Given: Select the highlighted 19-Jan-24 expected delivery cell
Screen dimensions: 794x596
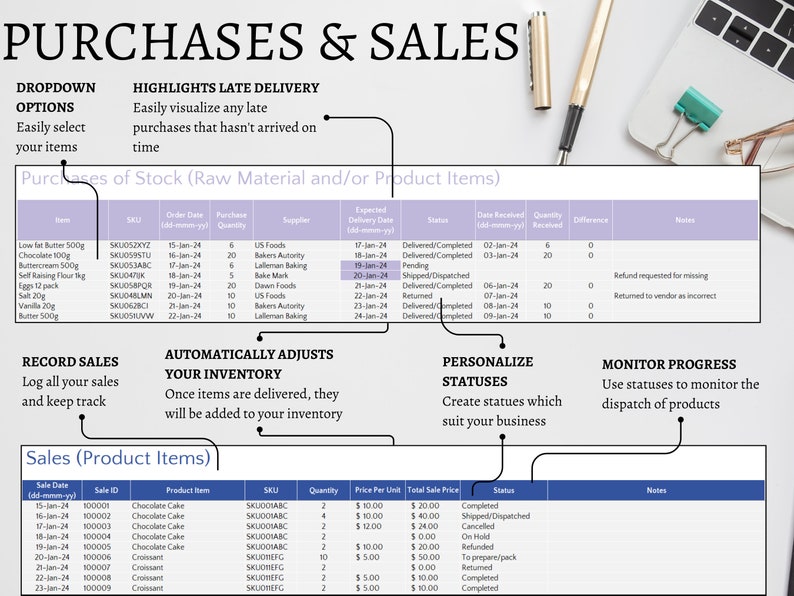Looking at the screenshot, I should click(371, 265).
